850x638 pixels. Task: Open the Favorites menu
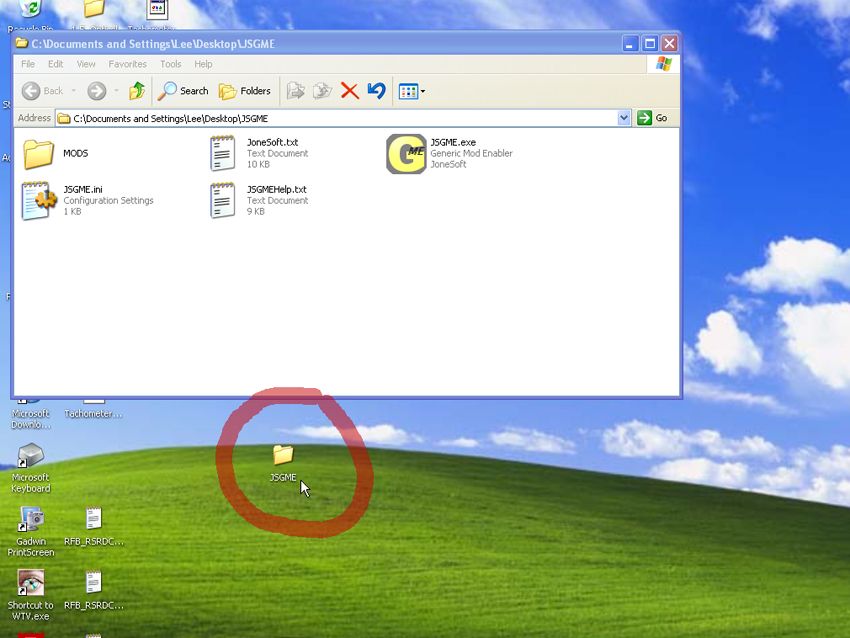click(127, 64)
